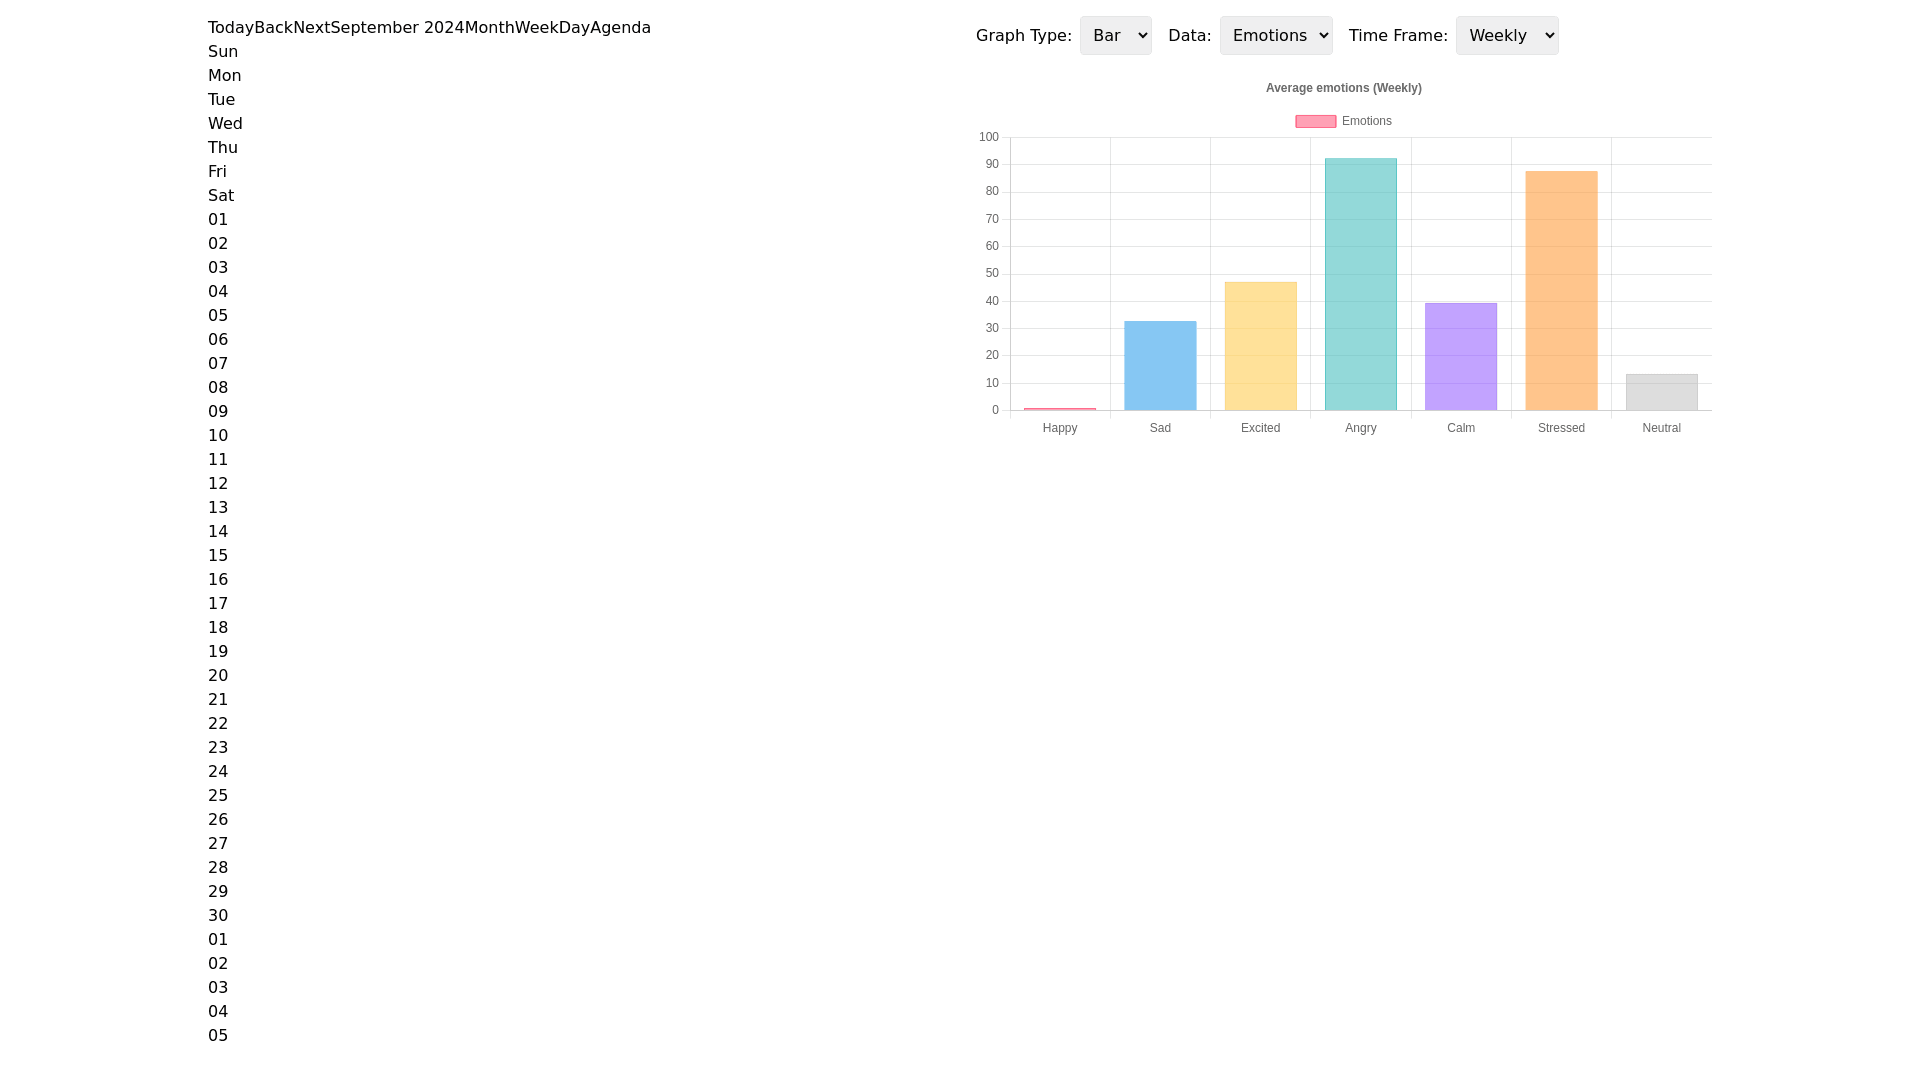Click the Sun day header
Image resolution: width=1920 pixels, height=1080 pixels.
tap(223, 51)
